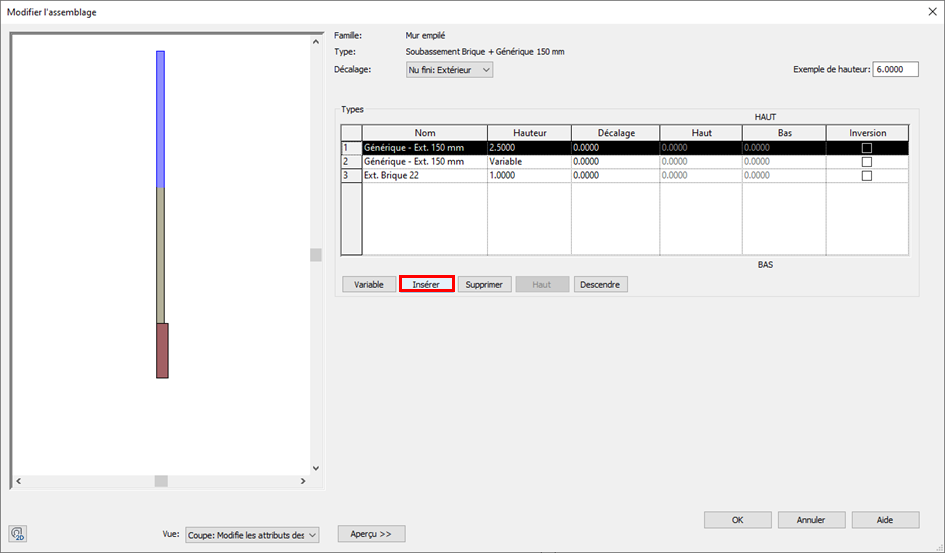The width and height of the screenshot is (945, 553).
Task: Click the Variable button
Action: (x=368, y=284)
